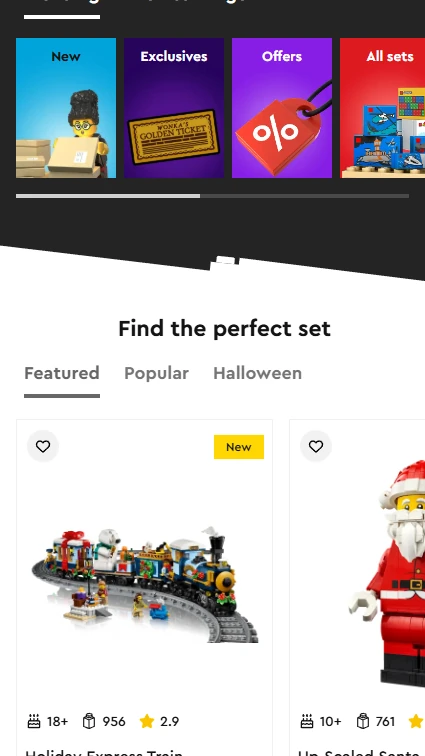This screenshot has width=425, height=756.
Task: Click the 18+ age cake icon
Action: point(34,721)
